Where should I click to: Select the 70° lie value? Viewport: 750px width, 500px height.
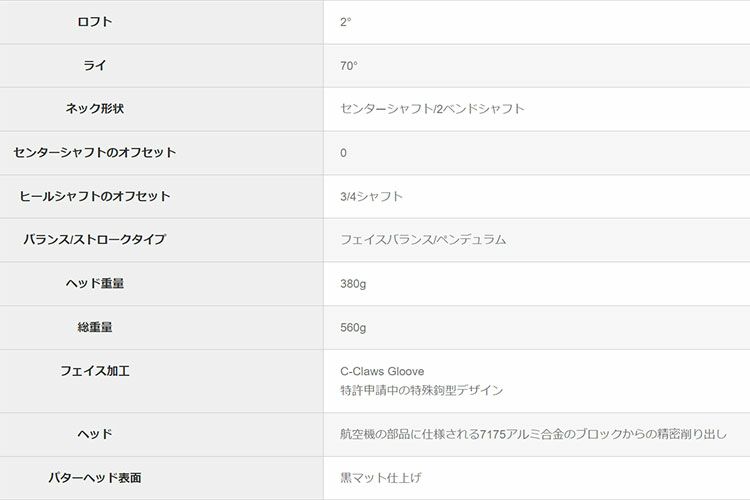coord(349,66)
